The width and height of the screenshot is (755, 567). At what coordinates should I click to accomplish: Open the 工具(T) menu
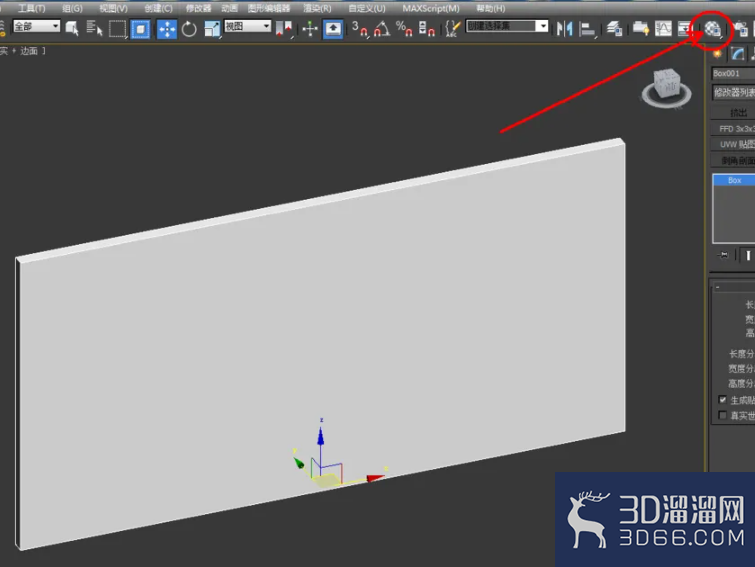[32, 8]
